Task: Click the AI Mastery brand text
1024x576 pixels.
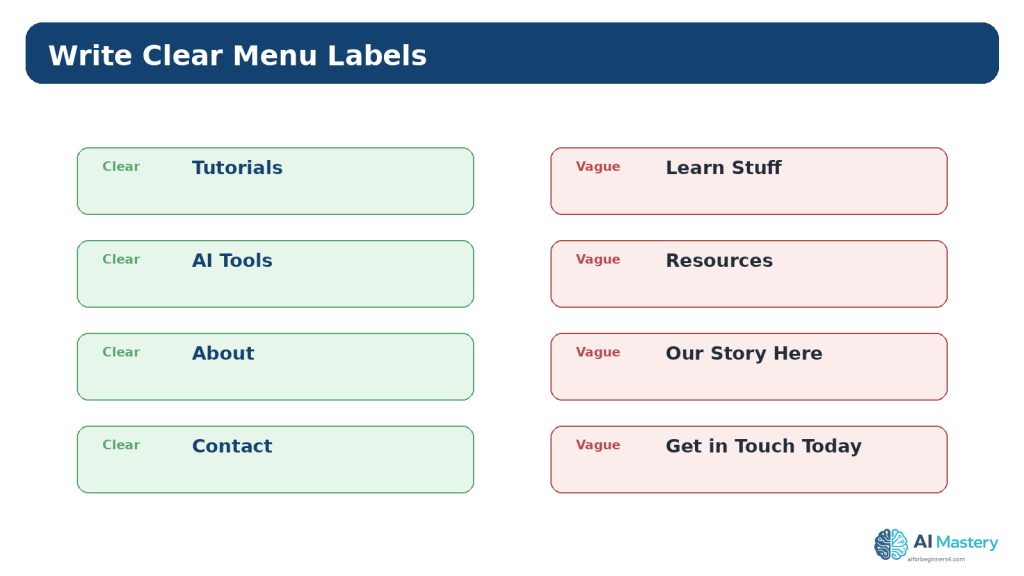Action: pyautogui.click(x=955, y=542)
